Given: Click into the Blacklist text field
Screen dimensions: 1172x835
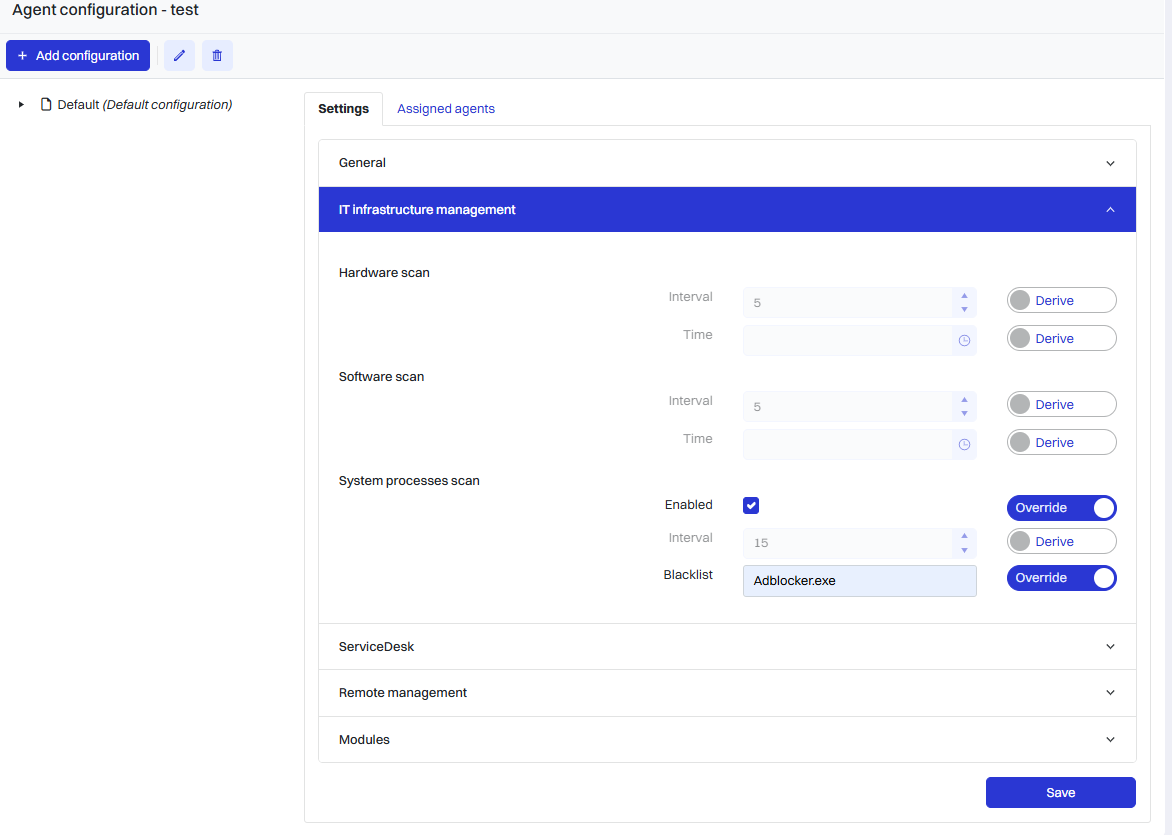Looking at the screenshot, I should coord(860,581).
